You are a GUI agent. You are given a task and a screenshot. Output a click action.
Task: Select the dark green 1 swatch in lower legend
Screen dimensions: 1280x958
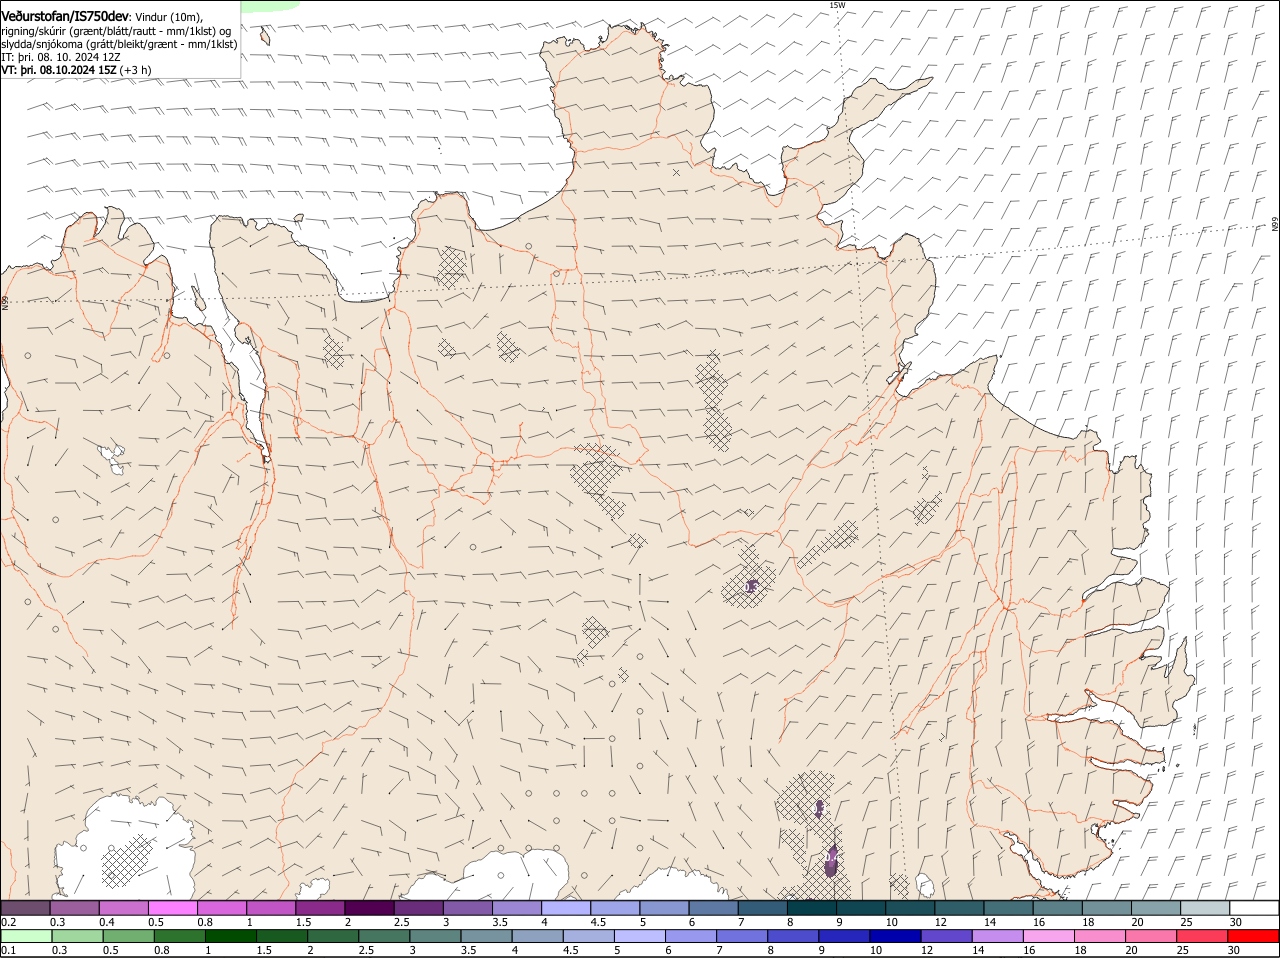[x=231, y=936]
